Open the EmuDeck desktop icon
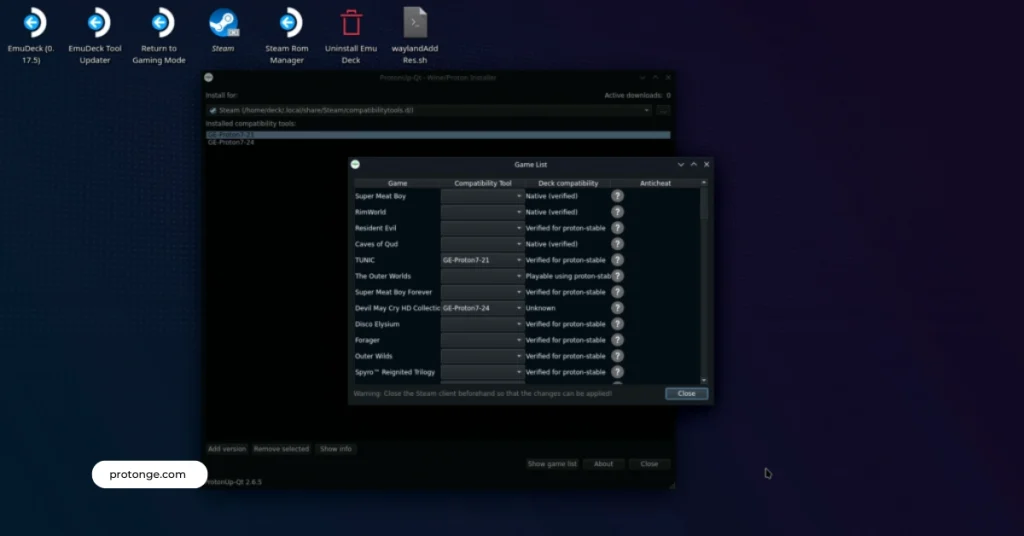Screen dimensions: 1024x536 pyautogui.click(x=33, y=23)
